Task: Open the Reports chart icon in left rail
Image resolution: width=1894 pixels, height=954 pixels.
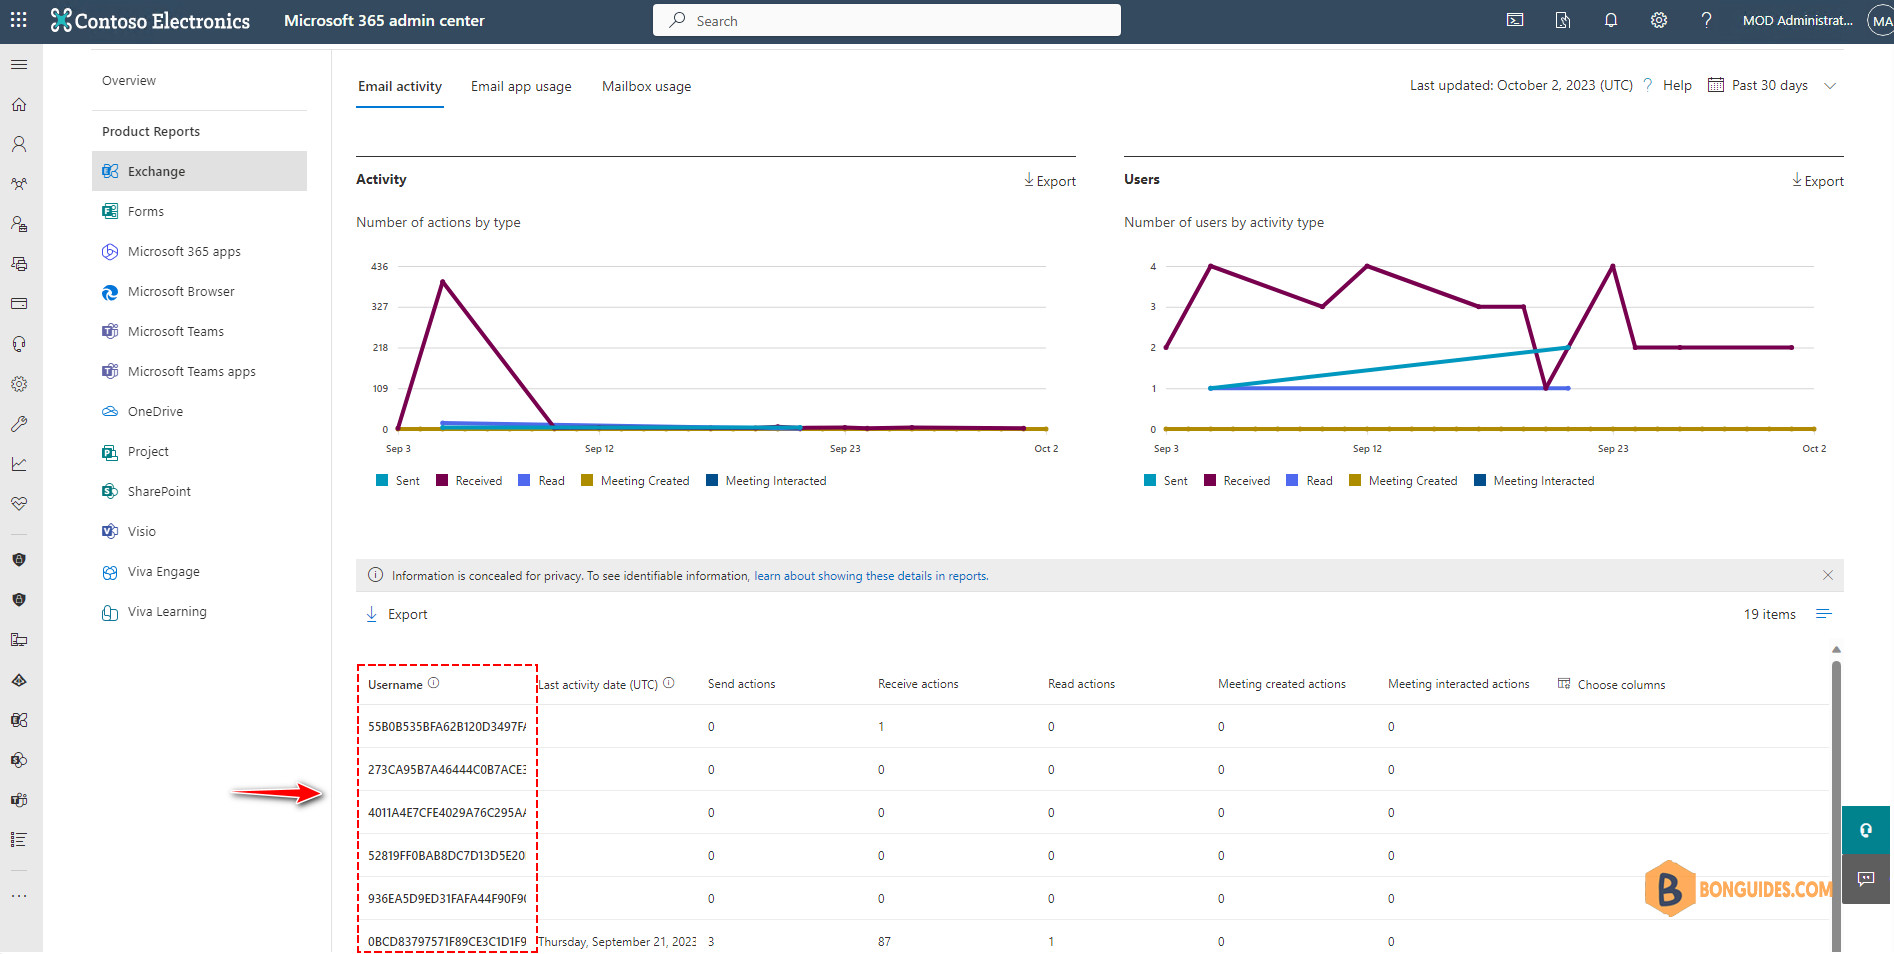Action: [19, 464]
